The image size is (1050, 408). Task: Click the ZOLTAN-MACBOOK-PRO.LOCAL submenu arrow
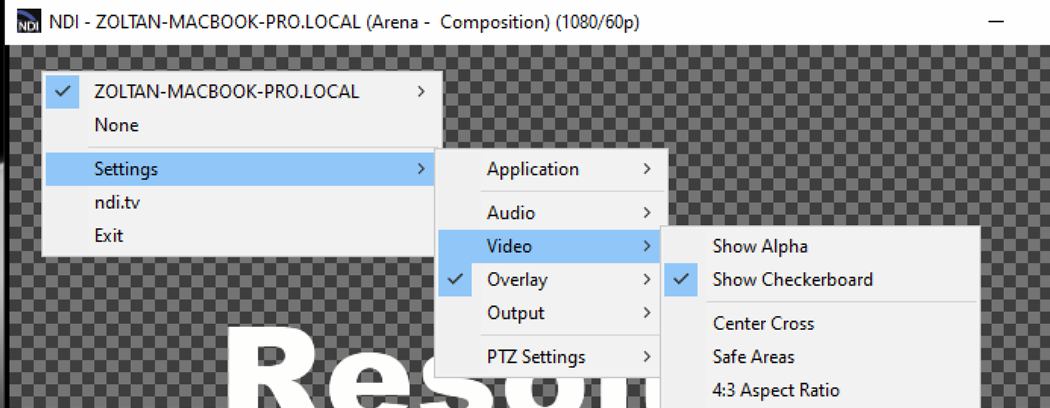click(421, 92)
